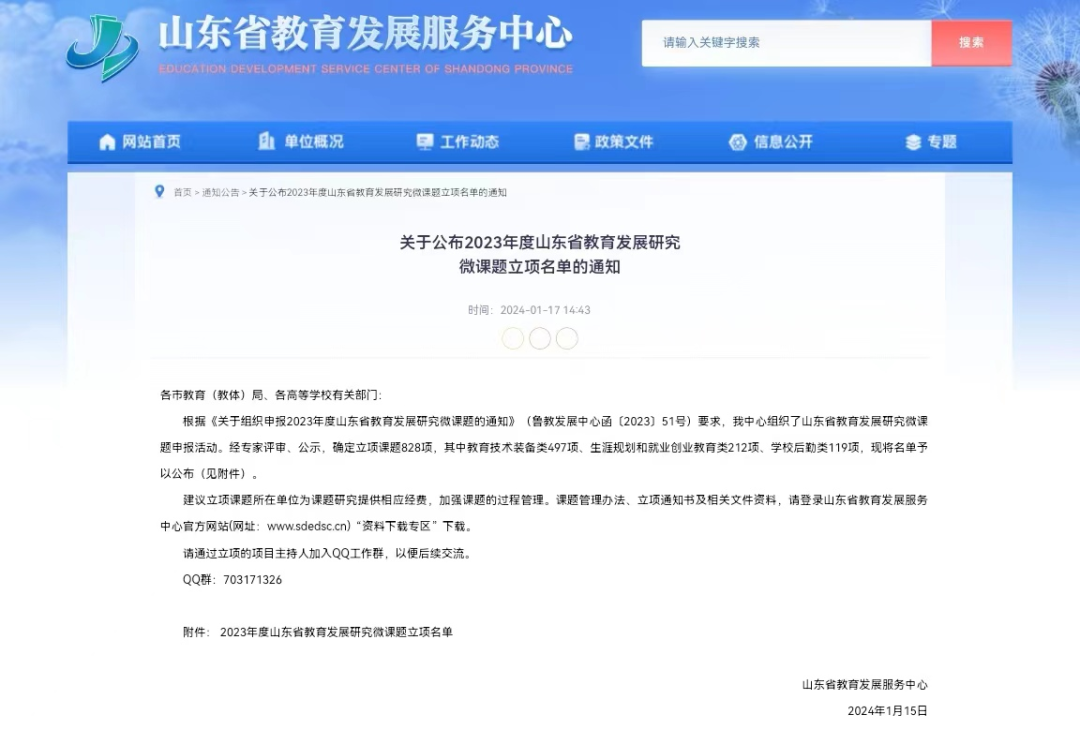Click the leftmost circular share button
1080x729 pixels.
[513, 338]
